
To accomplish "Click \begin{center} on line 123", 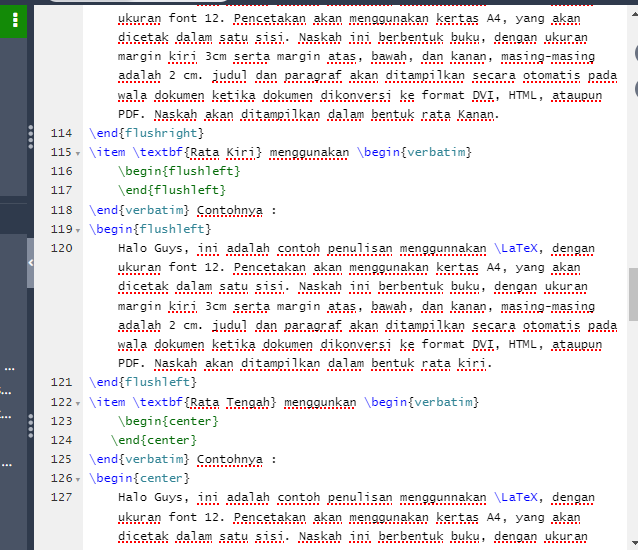I will click(x=168, y=421).
